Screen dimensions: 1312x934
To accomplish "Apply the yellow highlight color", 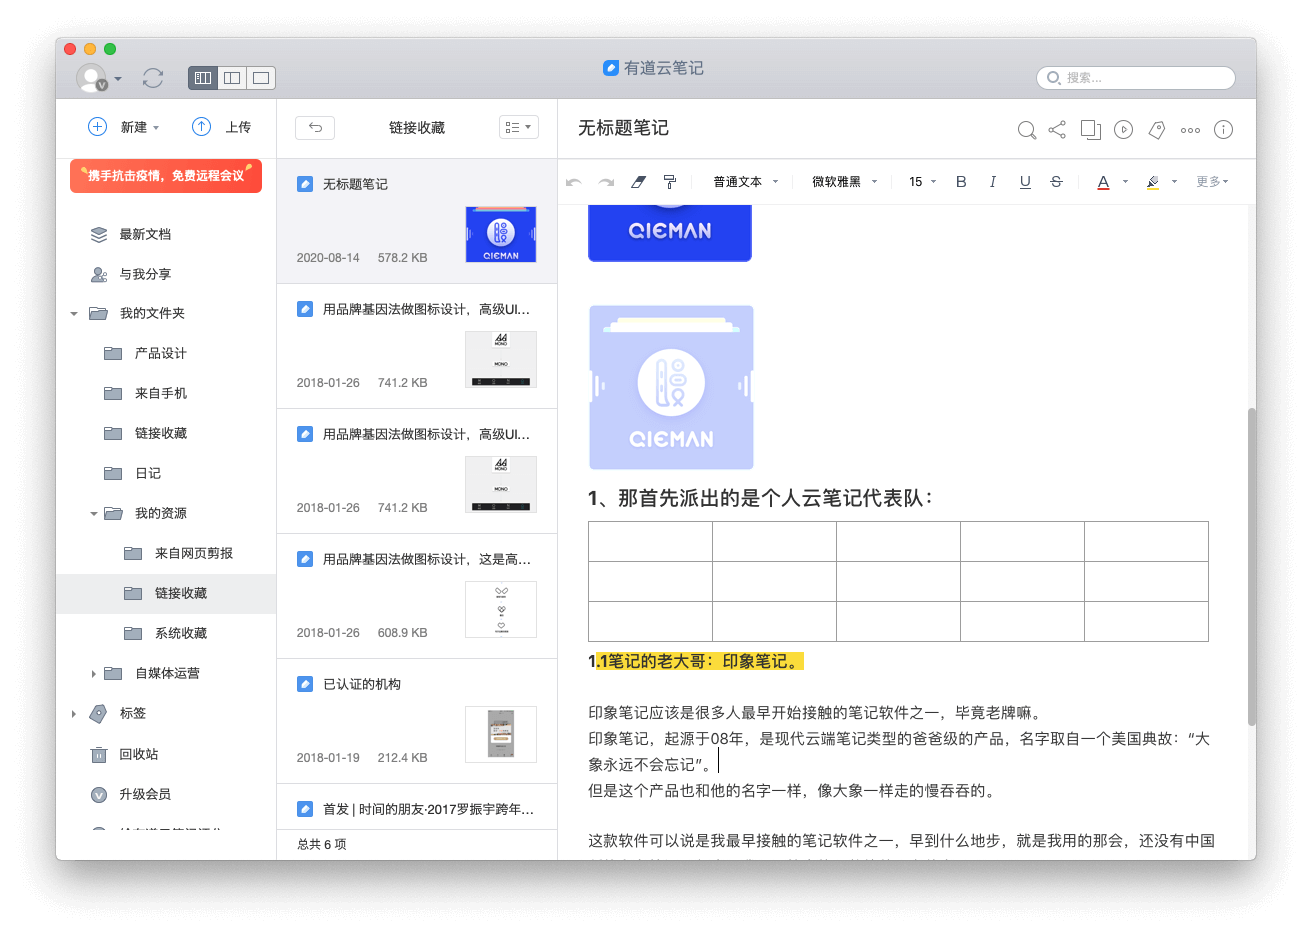I will click(x=1153, y=182).
